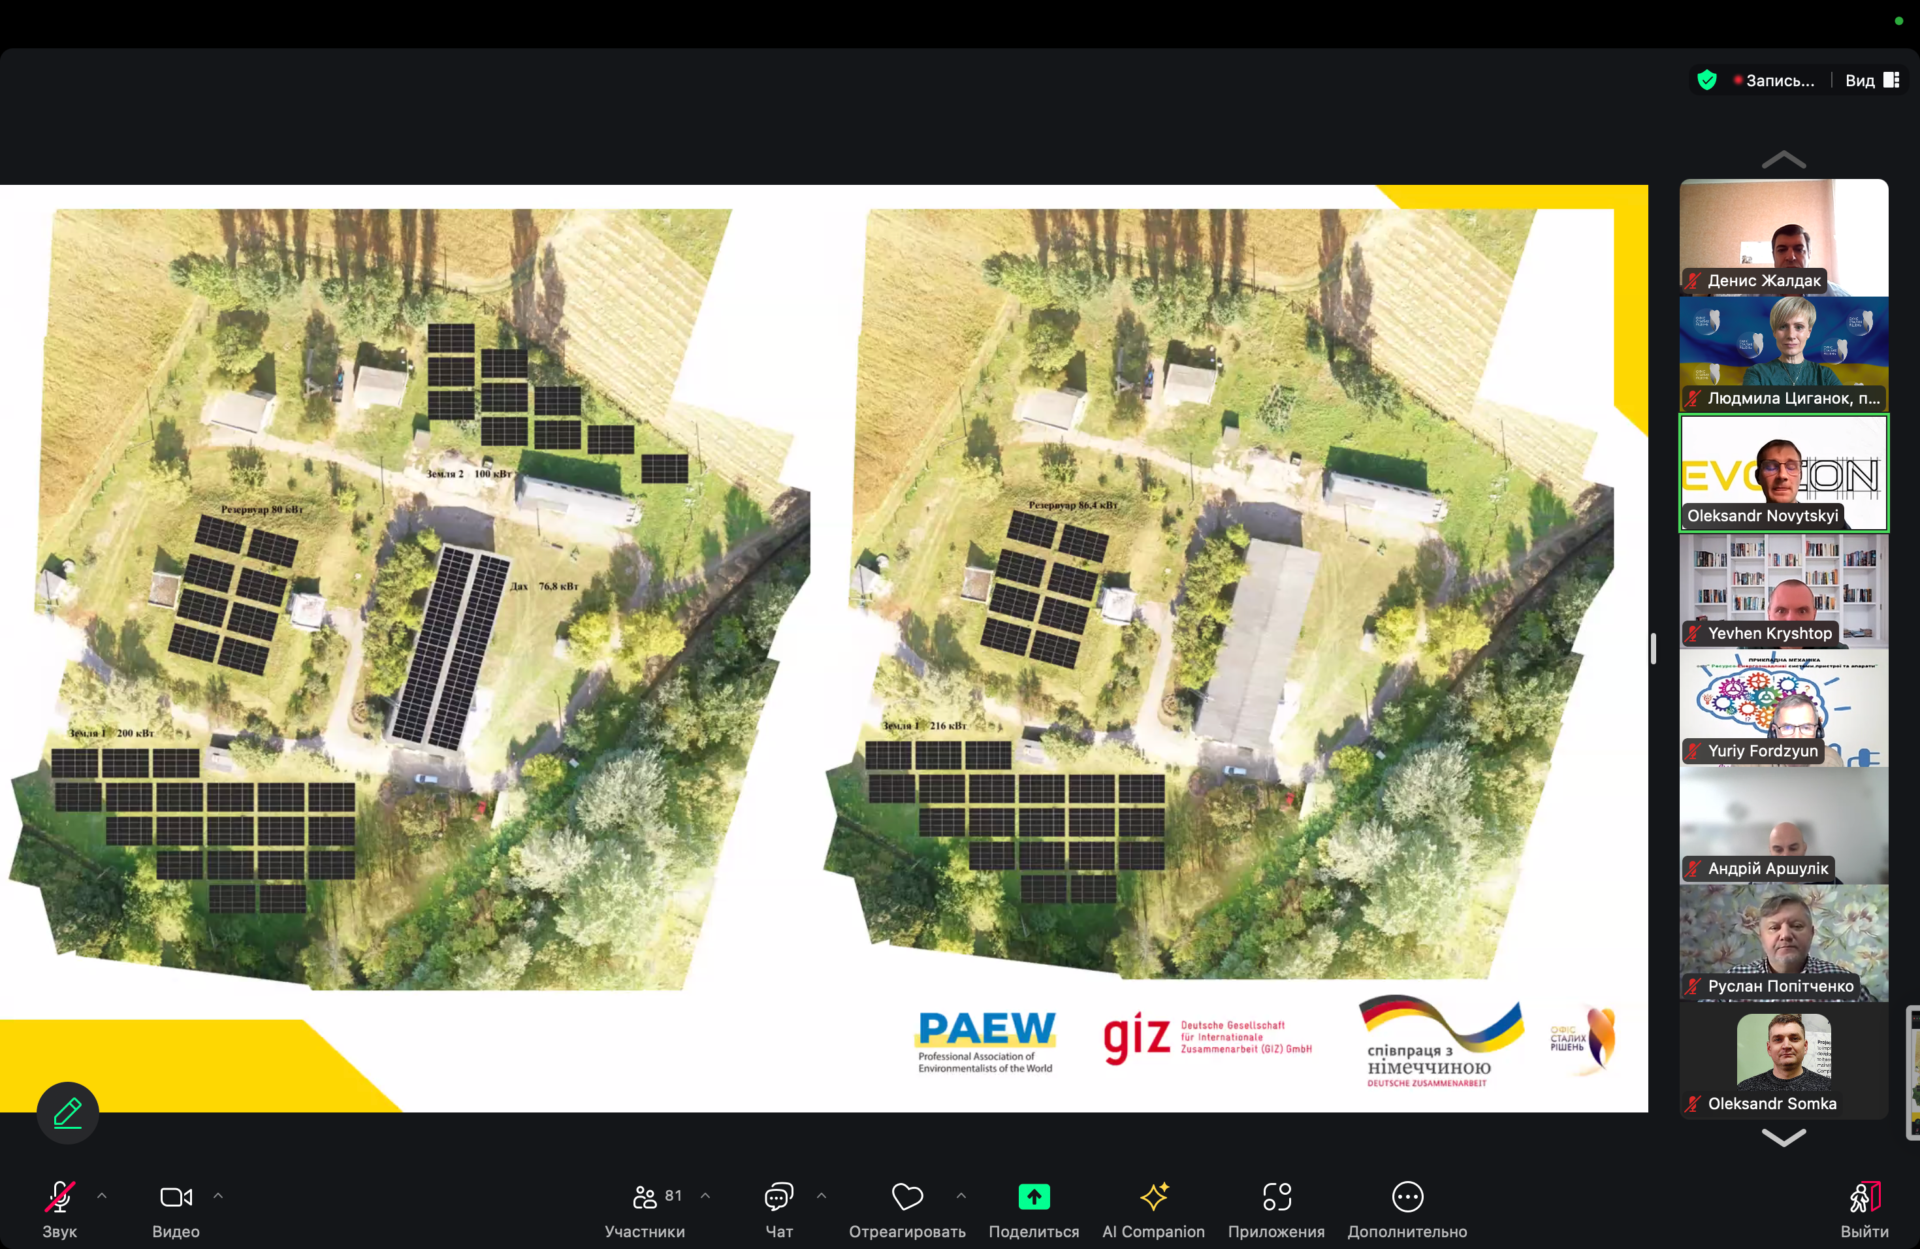Click the Отреагировать reactions heart icon

[907, 1197]
